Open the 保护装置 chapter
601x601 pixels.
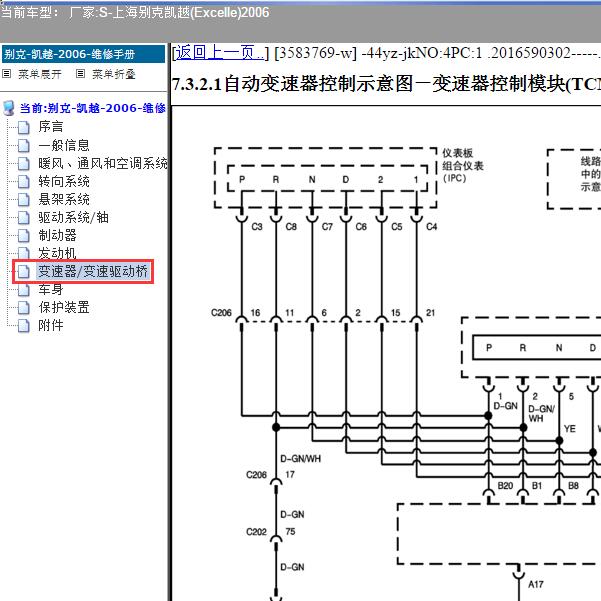coord(64,307)
